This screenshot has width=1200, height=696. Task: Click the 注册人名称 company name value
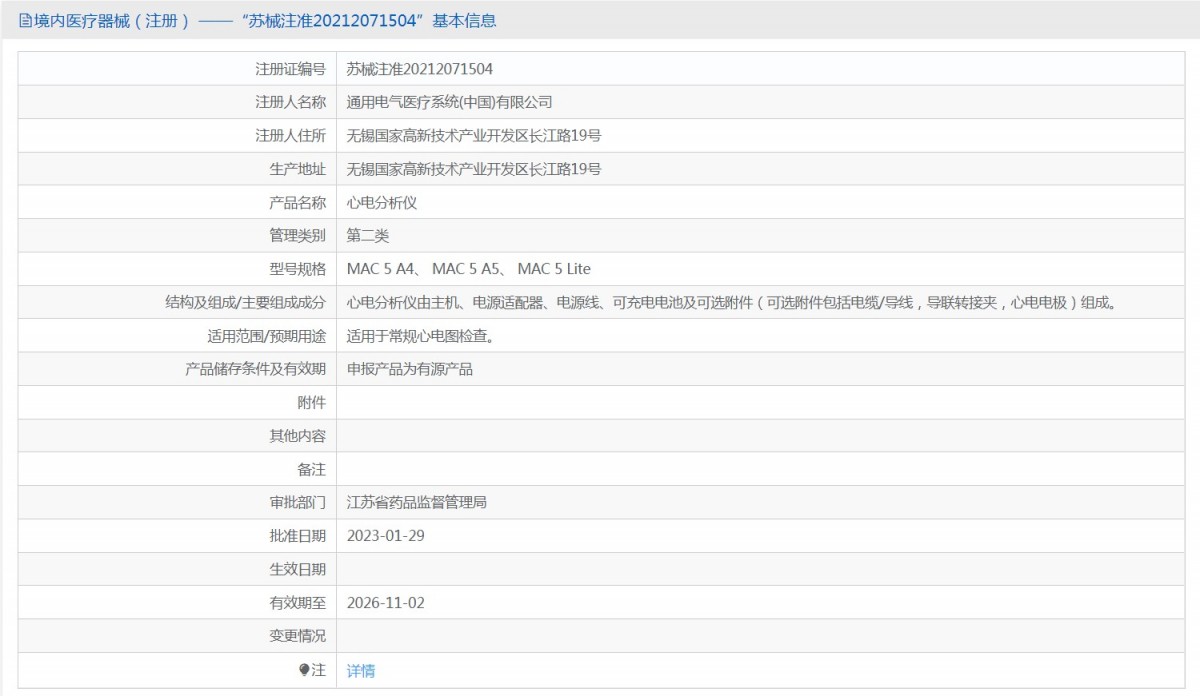[x=449, y=102]
